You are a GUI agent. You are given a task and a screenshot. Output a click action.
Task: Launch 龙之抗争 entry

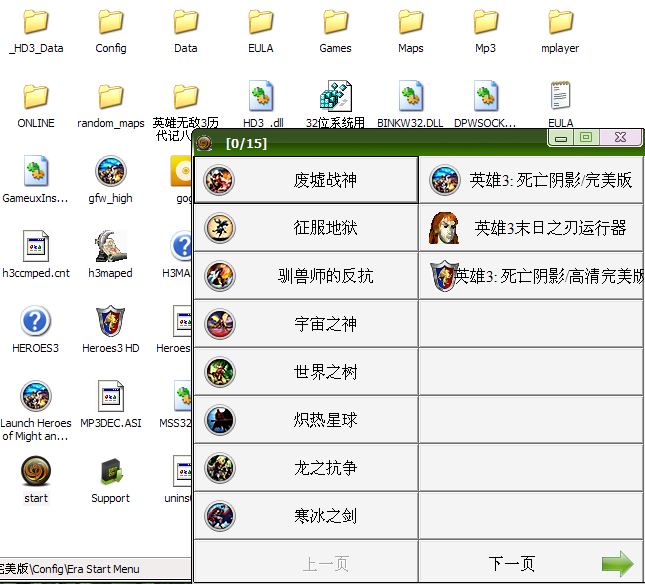tap(306, 468)
